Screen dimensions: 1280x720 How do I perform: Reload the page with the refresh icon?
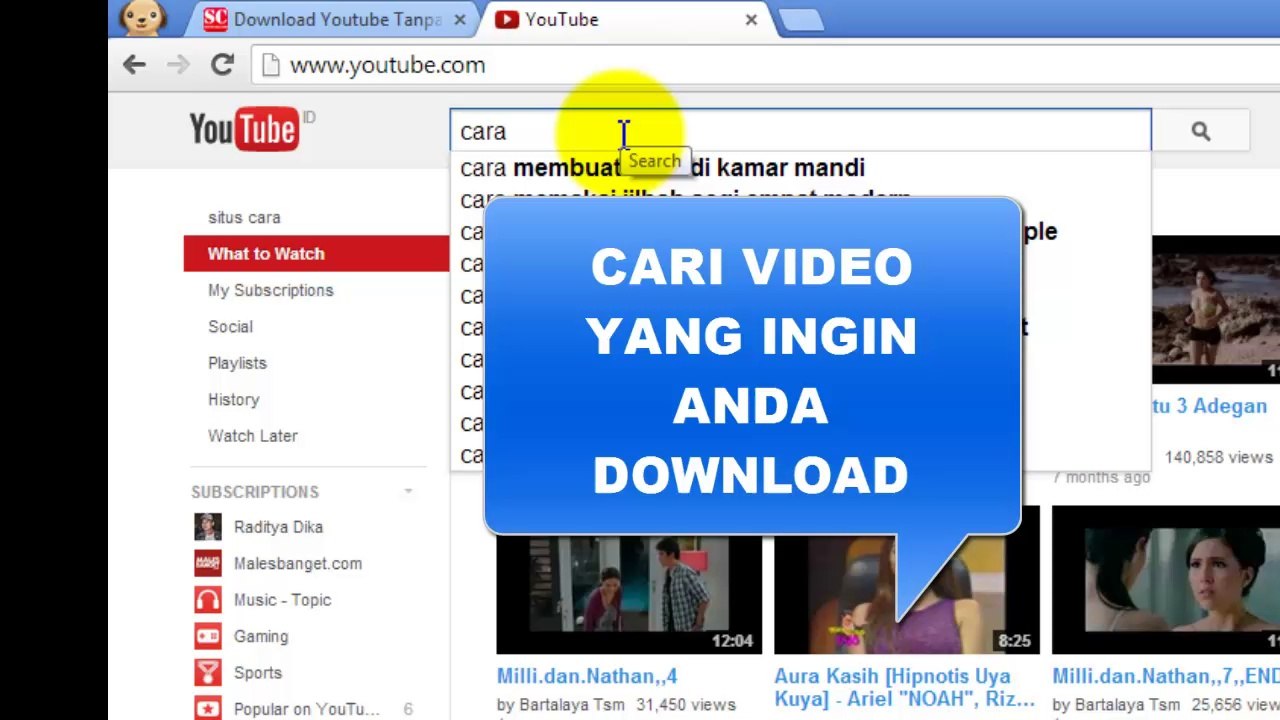pyautogui.click(x=222, y=65)
